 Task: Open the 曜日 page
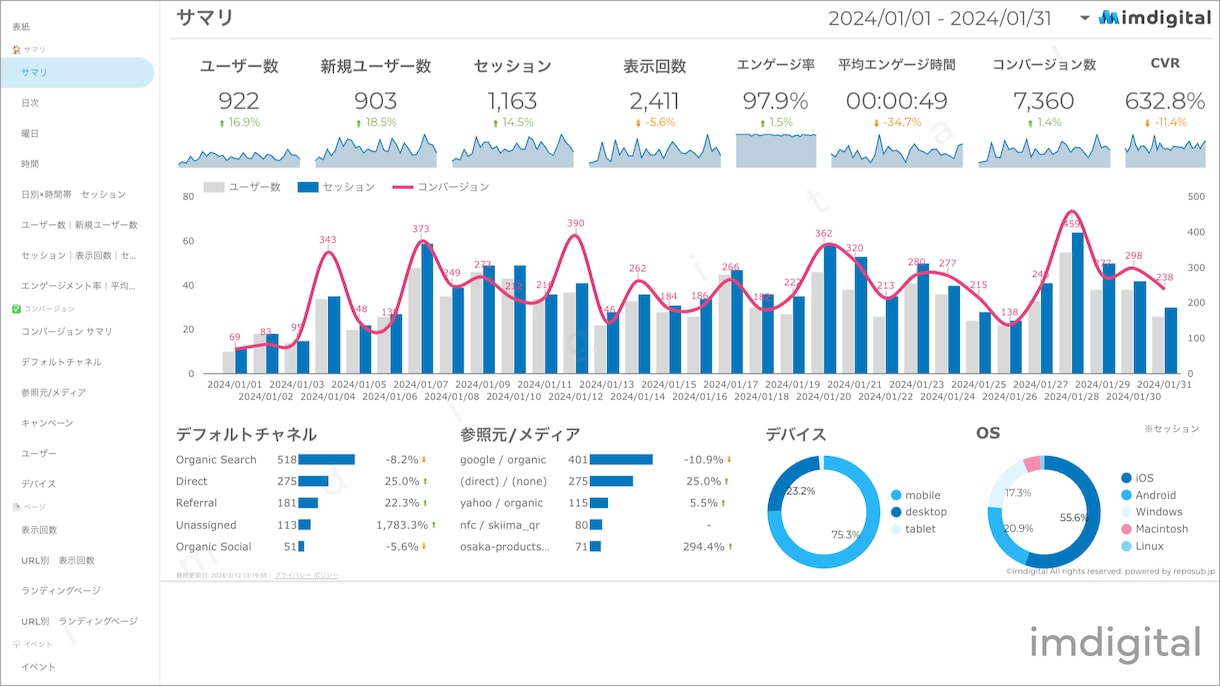pyautogui.click(x=30, y=133)
